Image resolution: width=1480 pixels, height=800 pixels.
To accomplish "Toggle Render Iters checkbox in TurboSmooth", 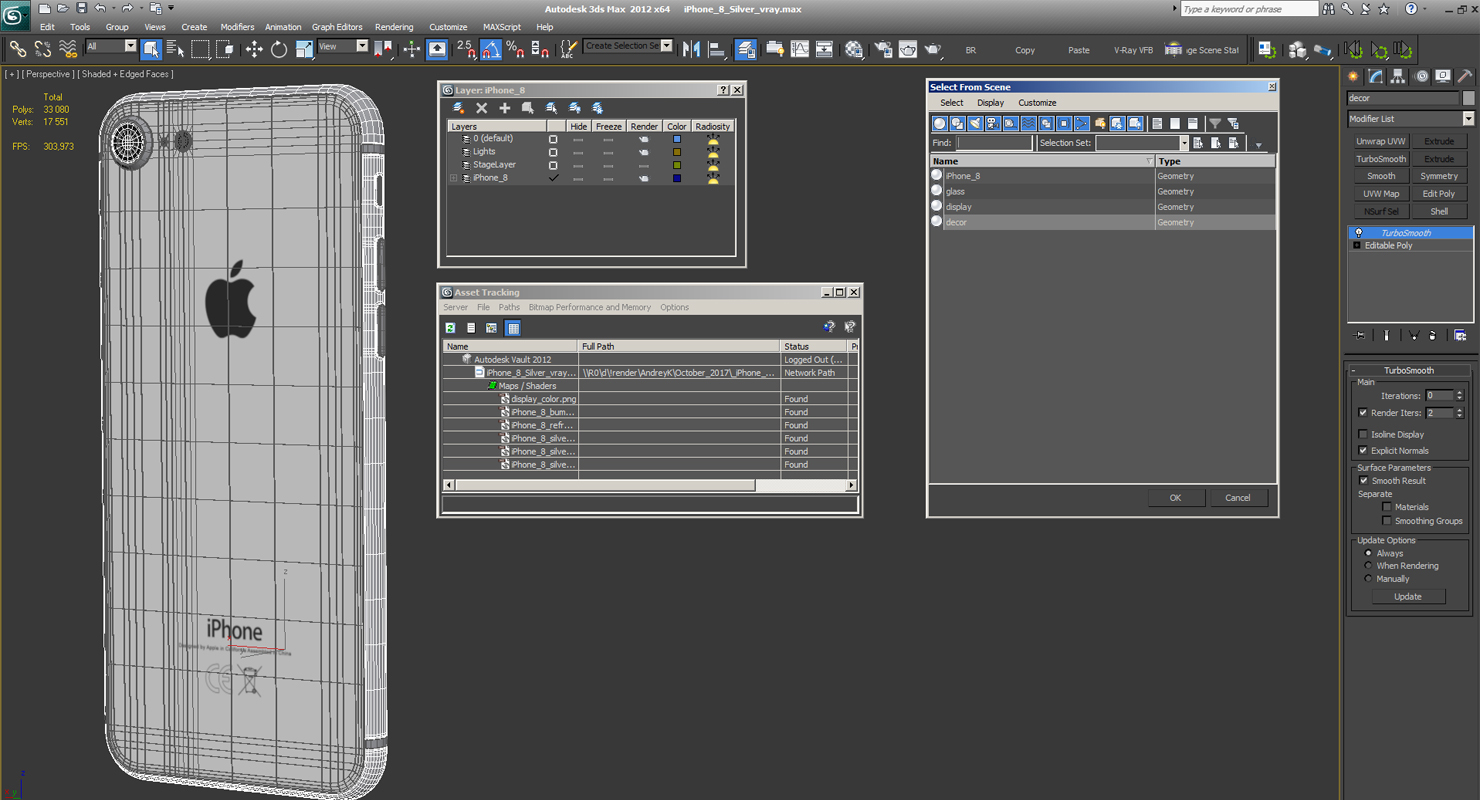I will 1363,412.
